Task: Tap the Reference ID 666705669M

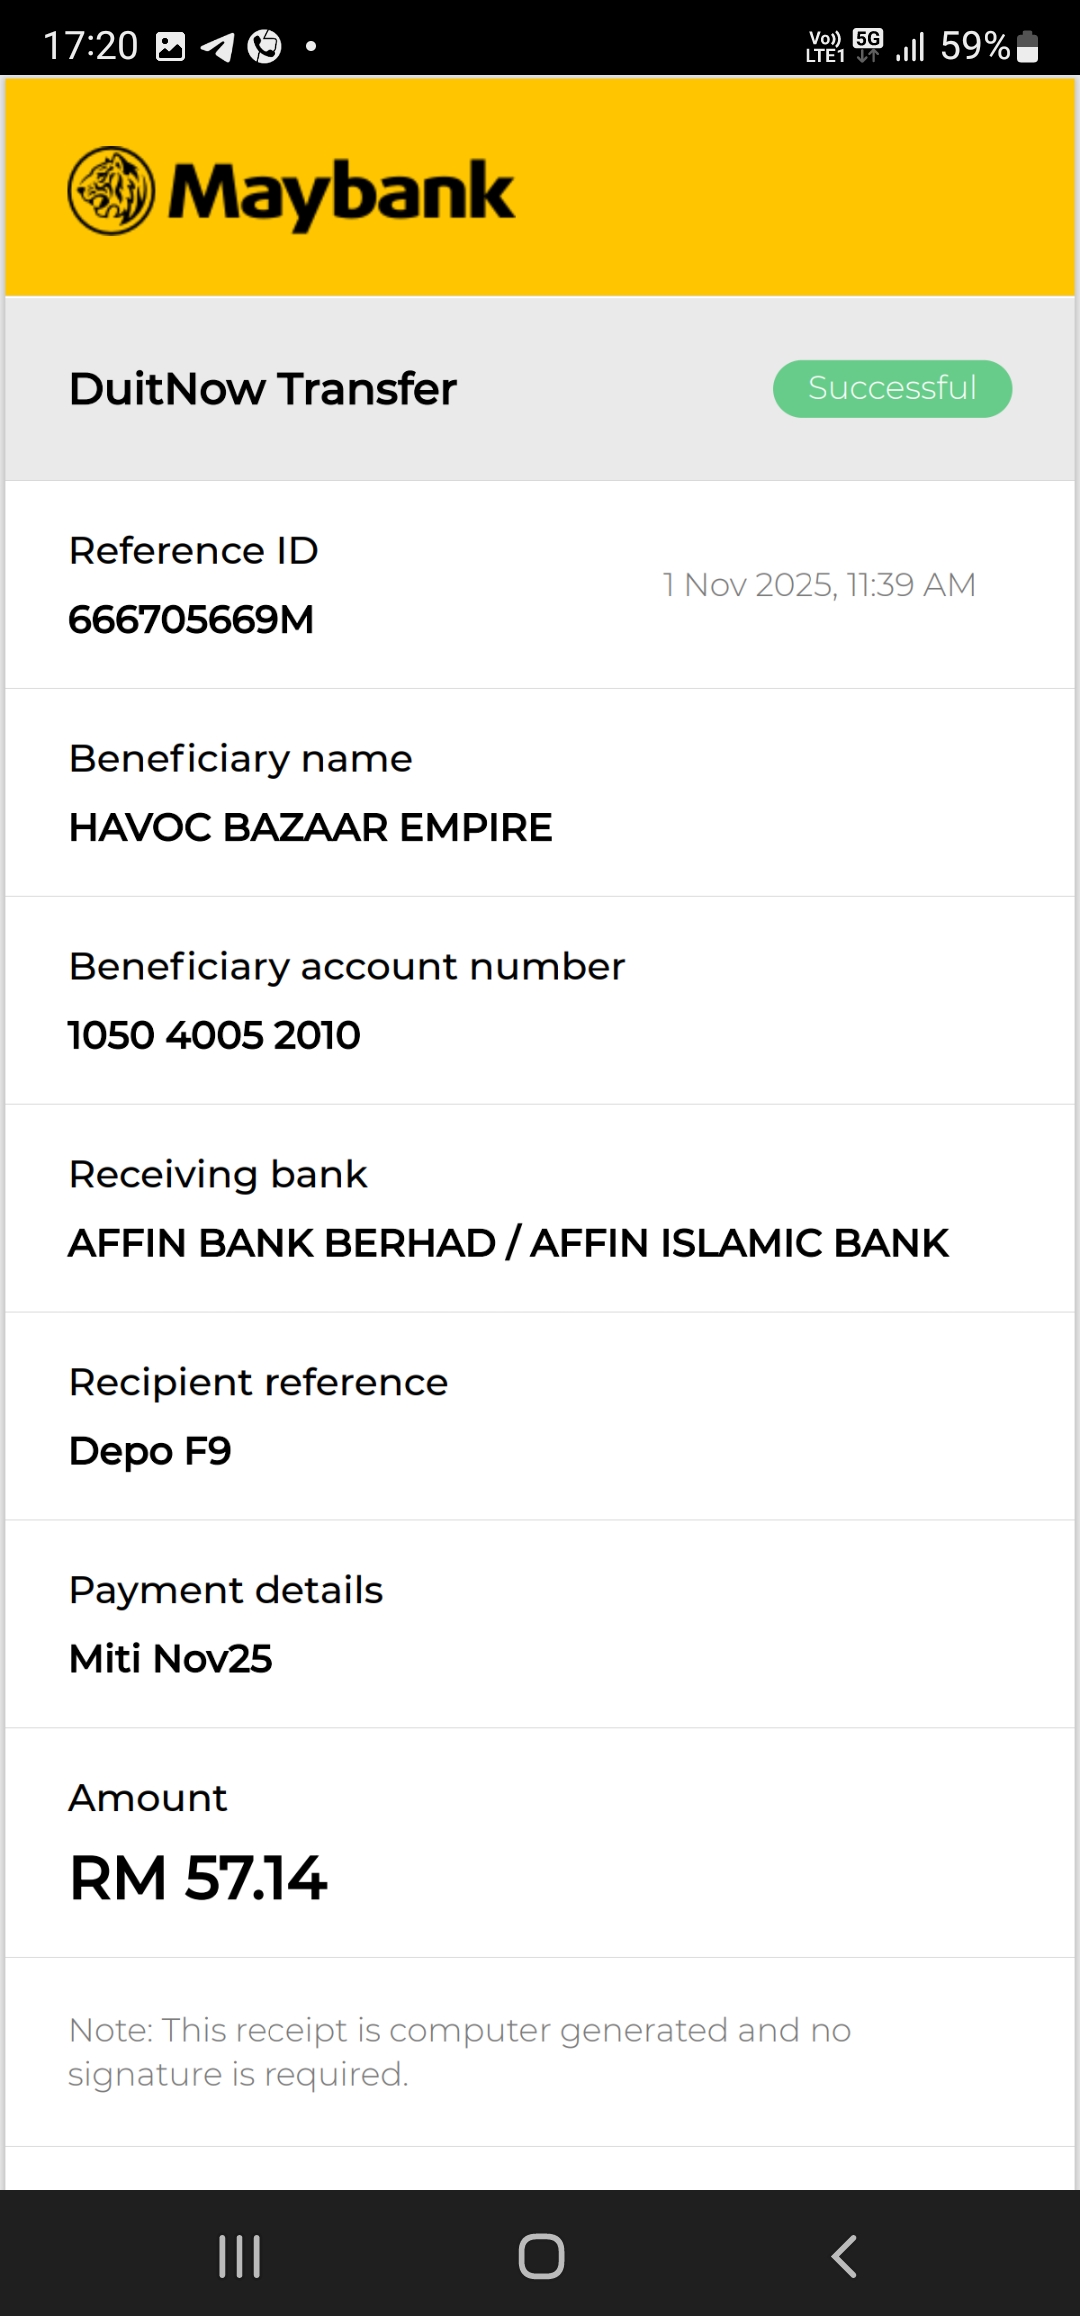Action: (x=191, y=620)
